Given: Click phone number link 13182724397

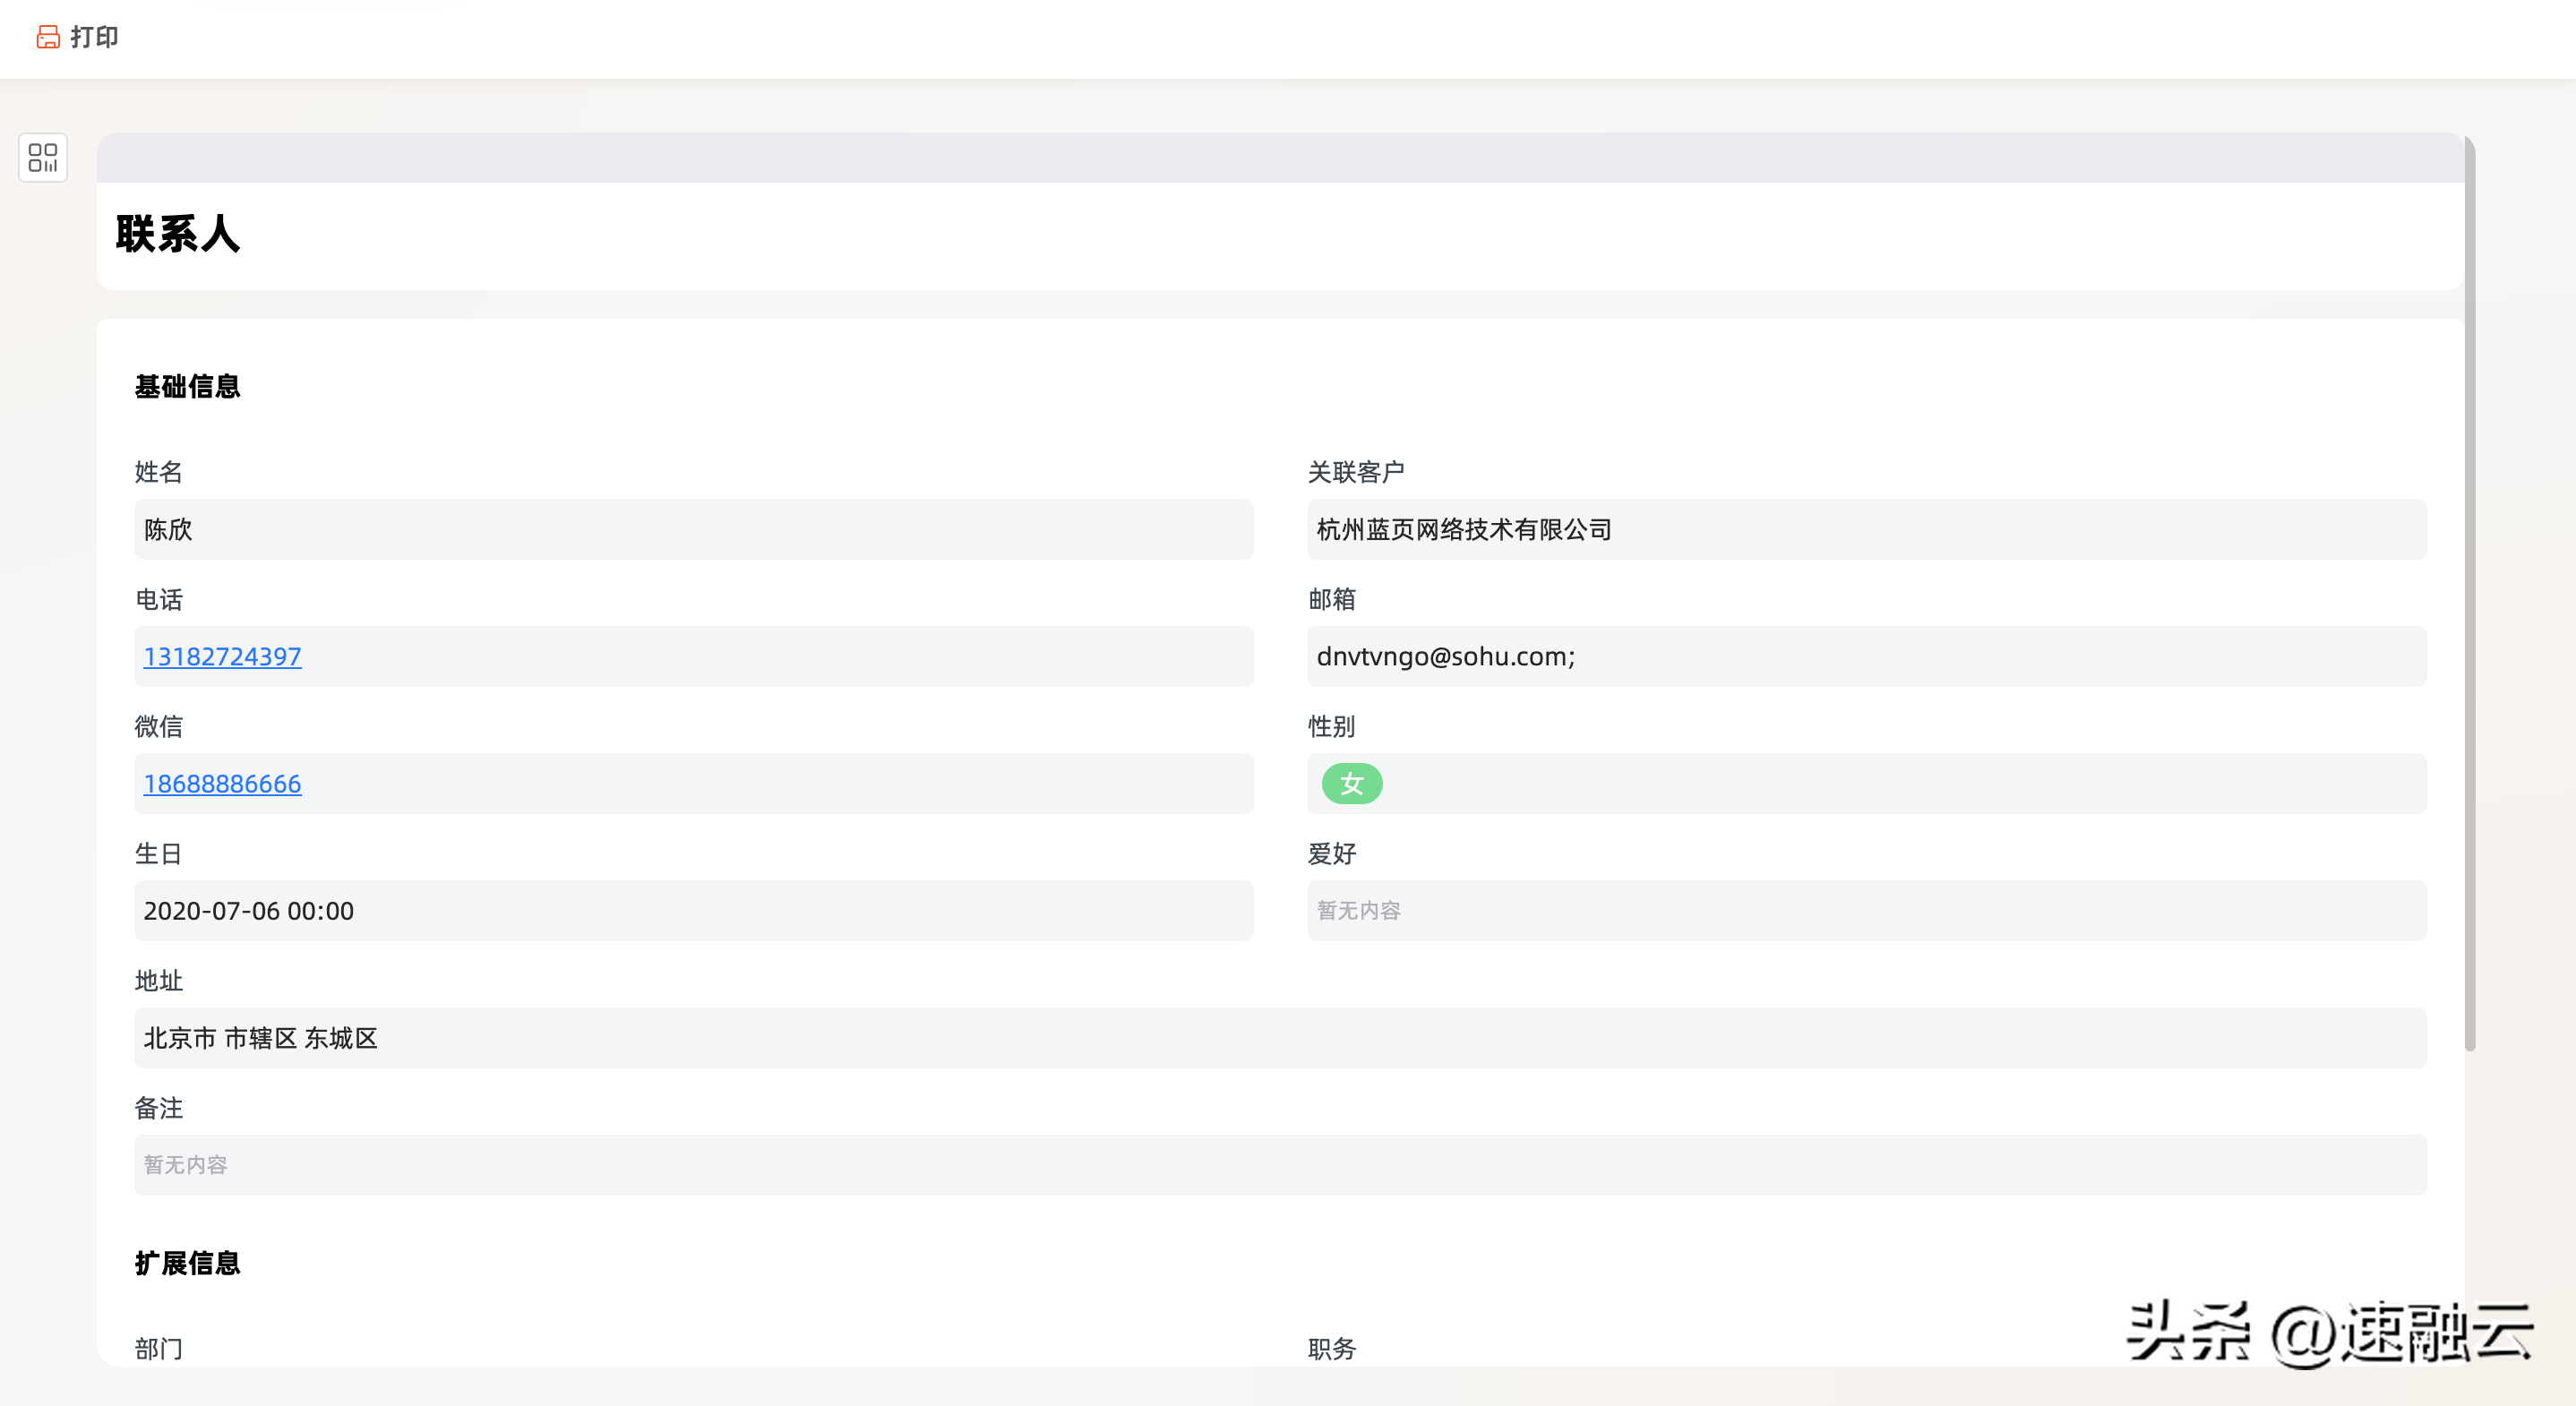Looking at the screenshot, I should [x=222, y=657].
